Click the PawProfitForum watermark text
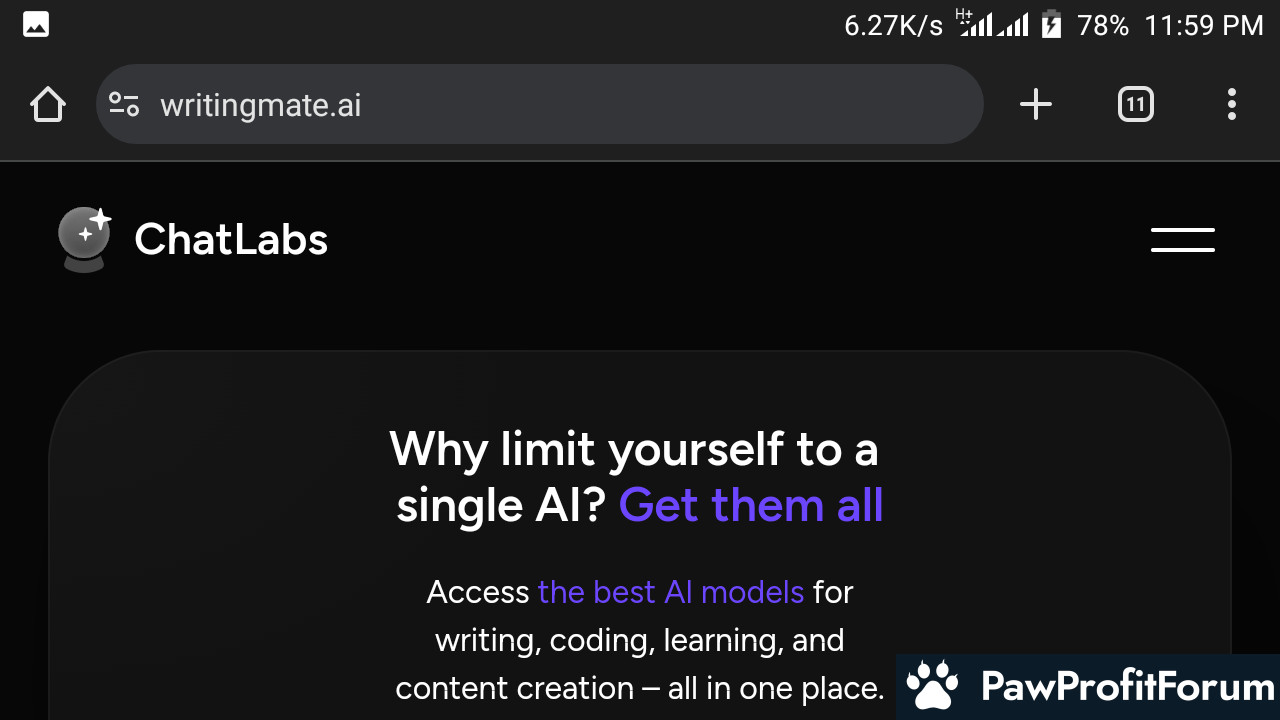1280x720 pixels. [1128, 687]
